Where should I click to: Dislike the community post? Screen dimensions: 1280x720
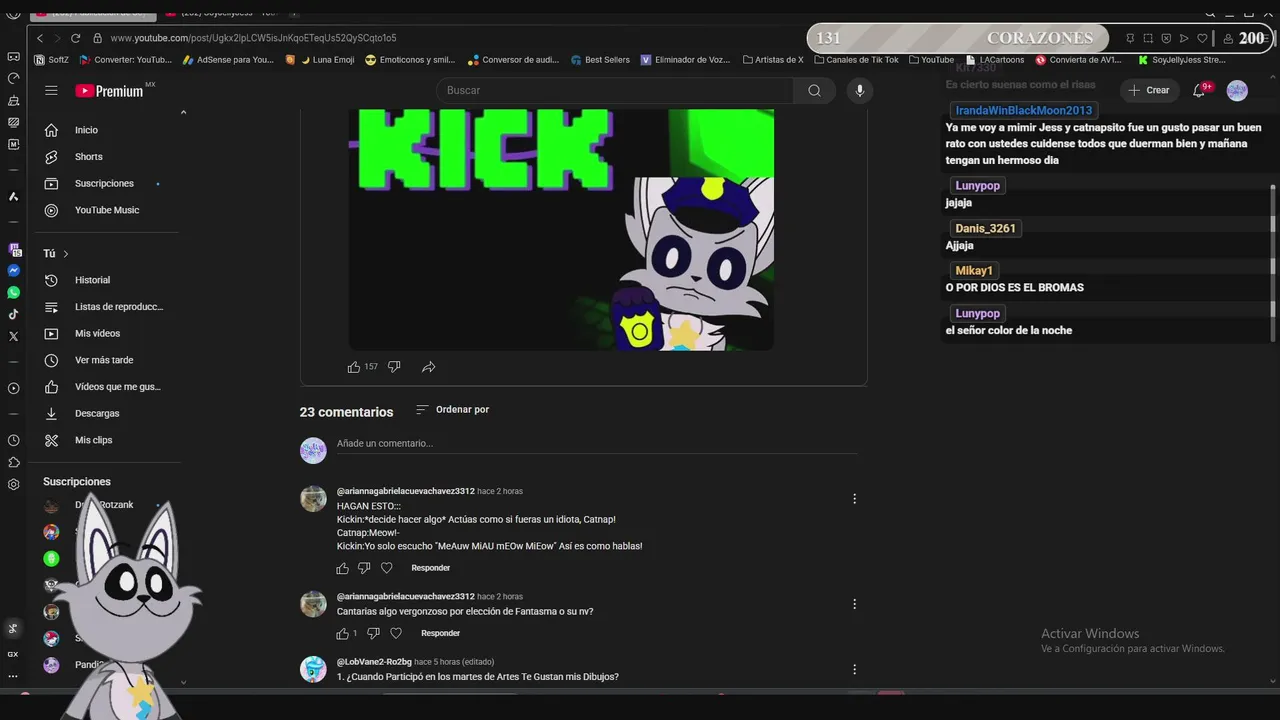click(x=394, y=367)
